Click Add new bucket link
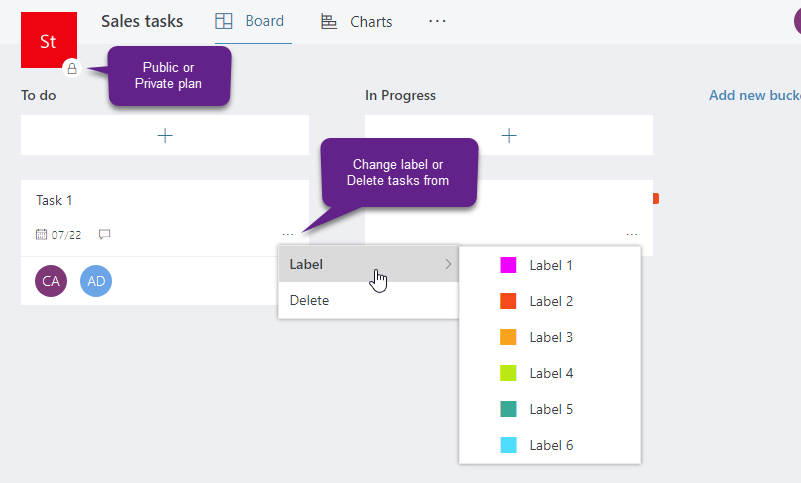 coord(755,95)
